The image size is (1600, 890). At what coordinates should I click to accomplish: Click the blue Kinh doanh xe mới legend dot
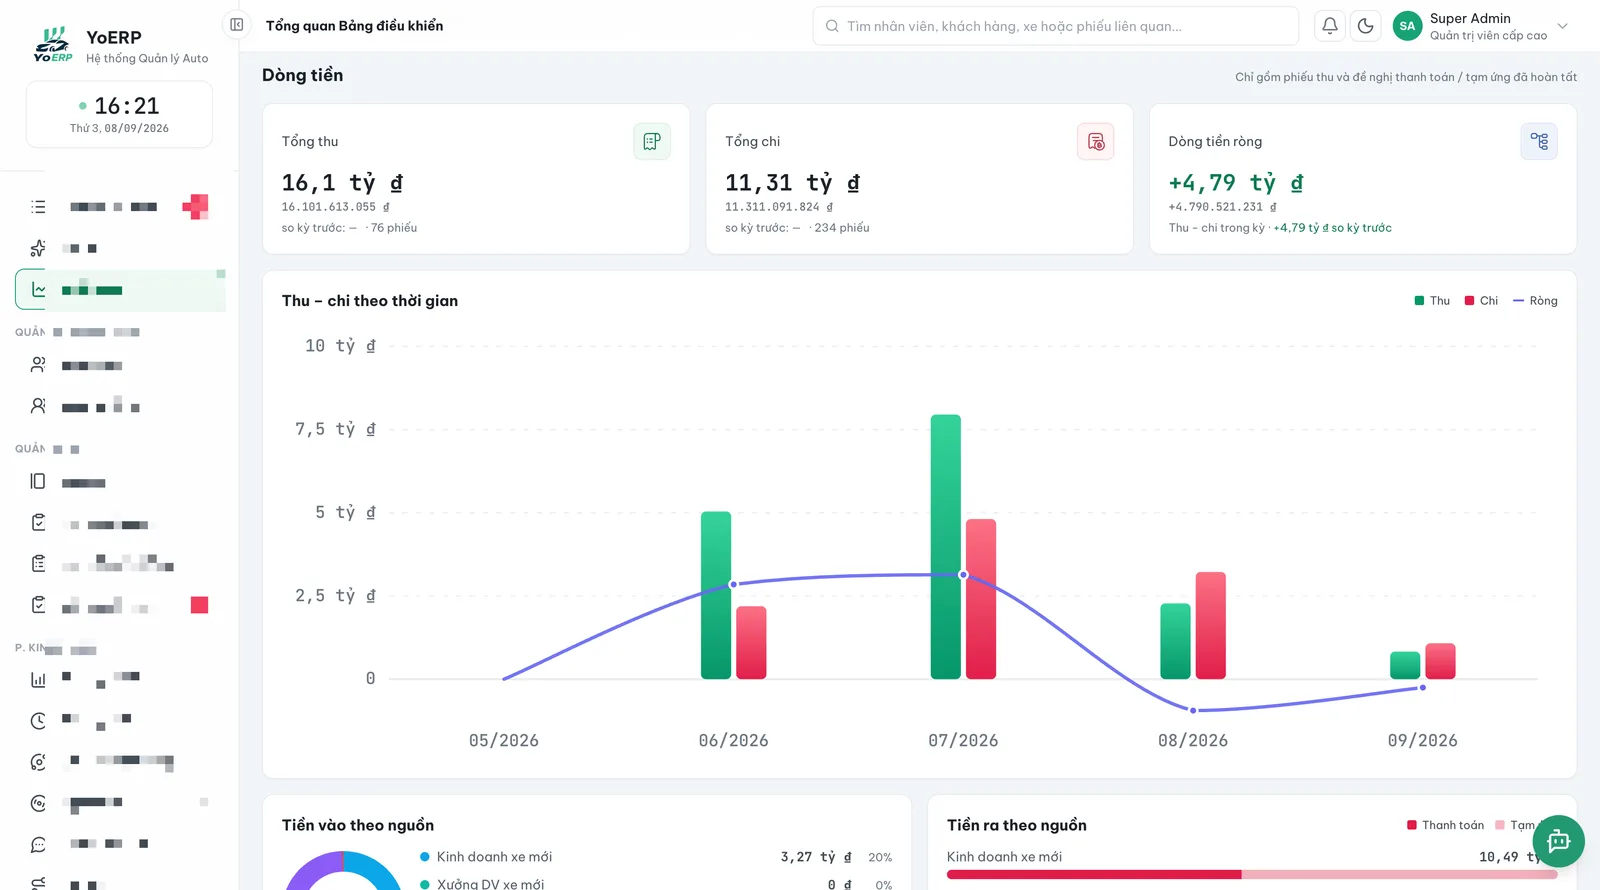point(425,857)
